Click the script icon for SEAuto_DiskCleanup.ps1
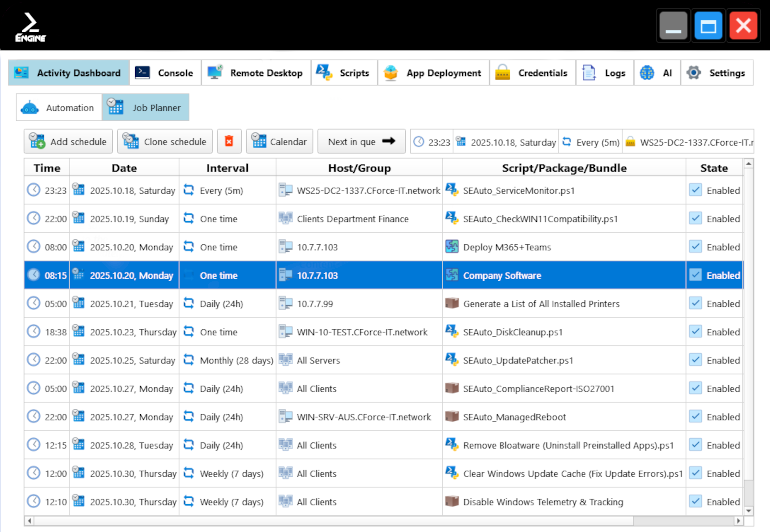This screenshot has height=532, width=770. (x=452, y=332)
